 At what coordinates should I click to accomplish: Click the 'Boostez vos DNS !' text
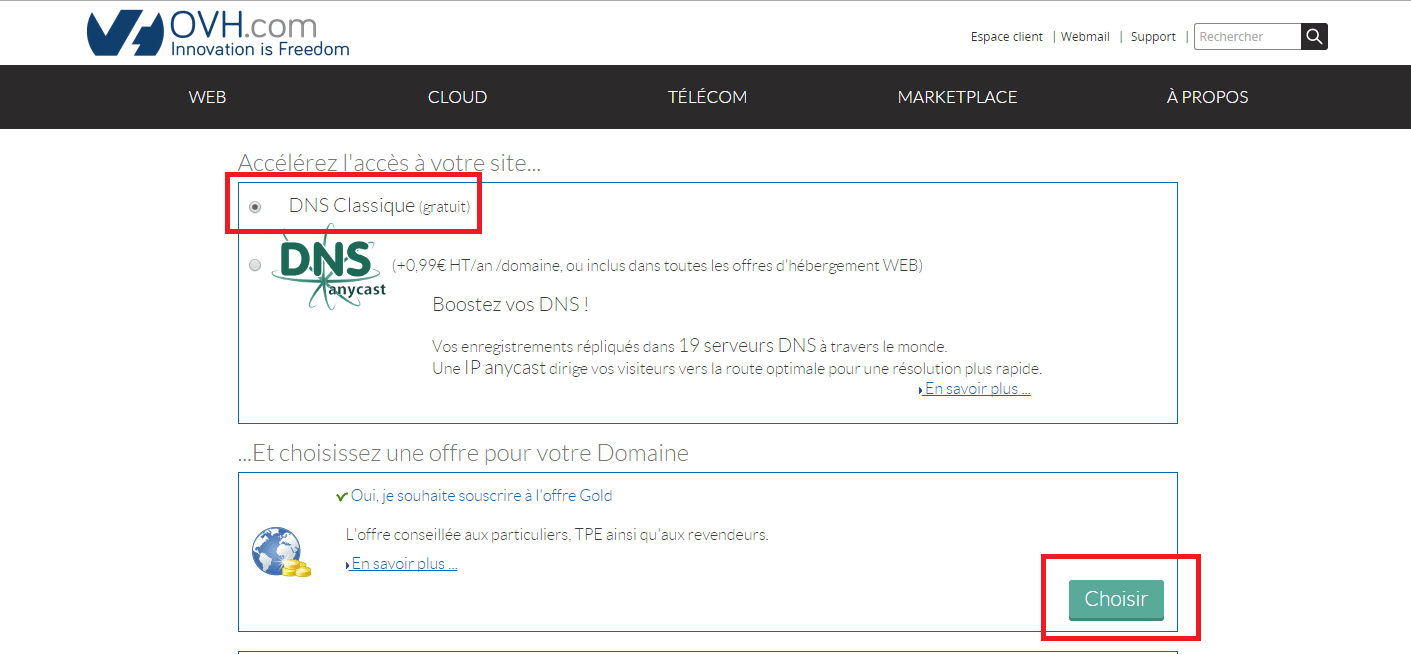(x=510, y=304)
